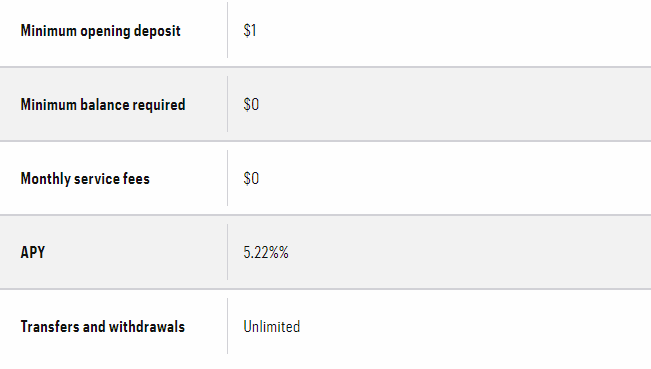The height and width of the screenshot is (369, 651).
Task: Click the word 'Monthly' in fees row
Action: [x=46, y=179]
